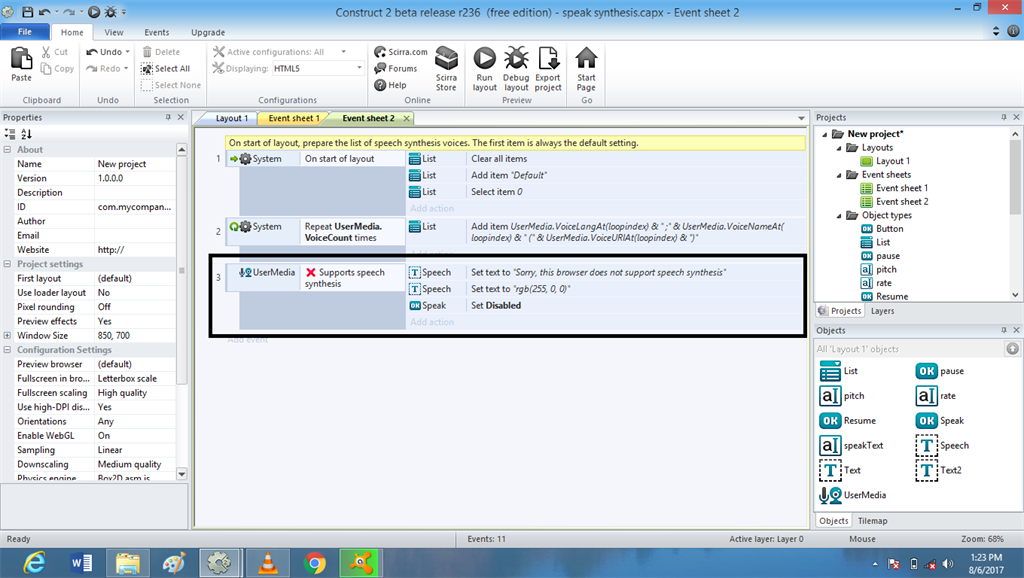Expand the Window Size property

tap(7, 335)
